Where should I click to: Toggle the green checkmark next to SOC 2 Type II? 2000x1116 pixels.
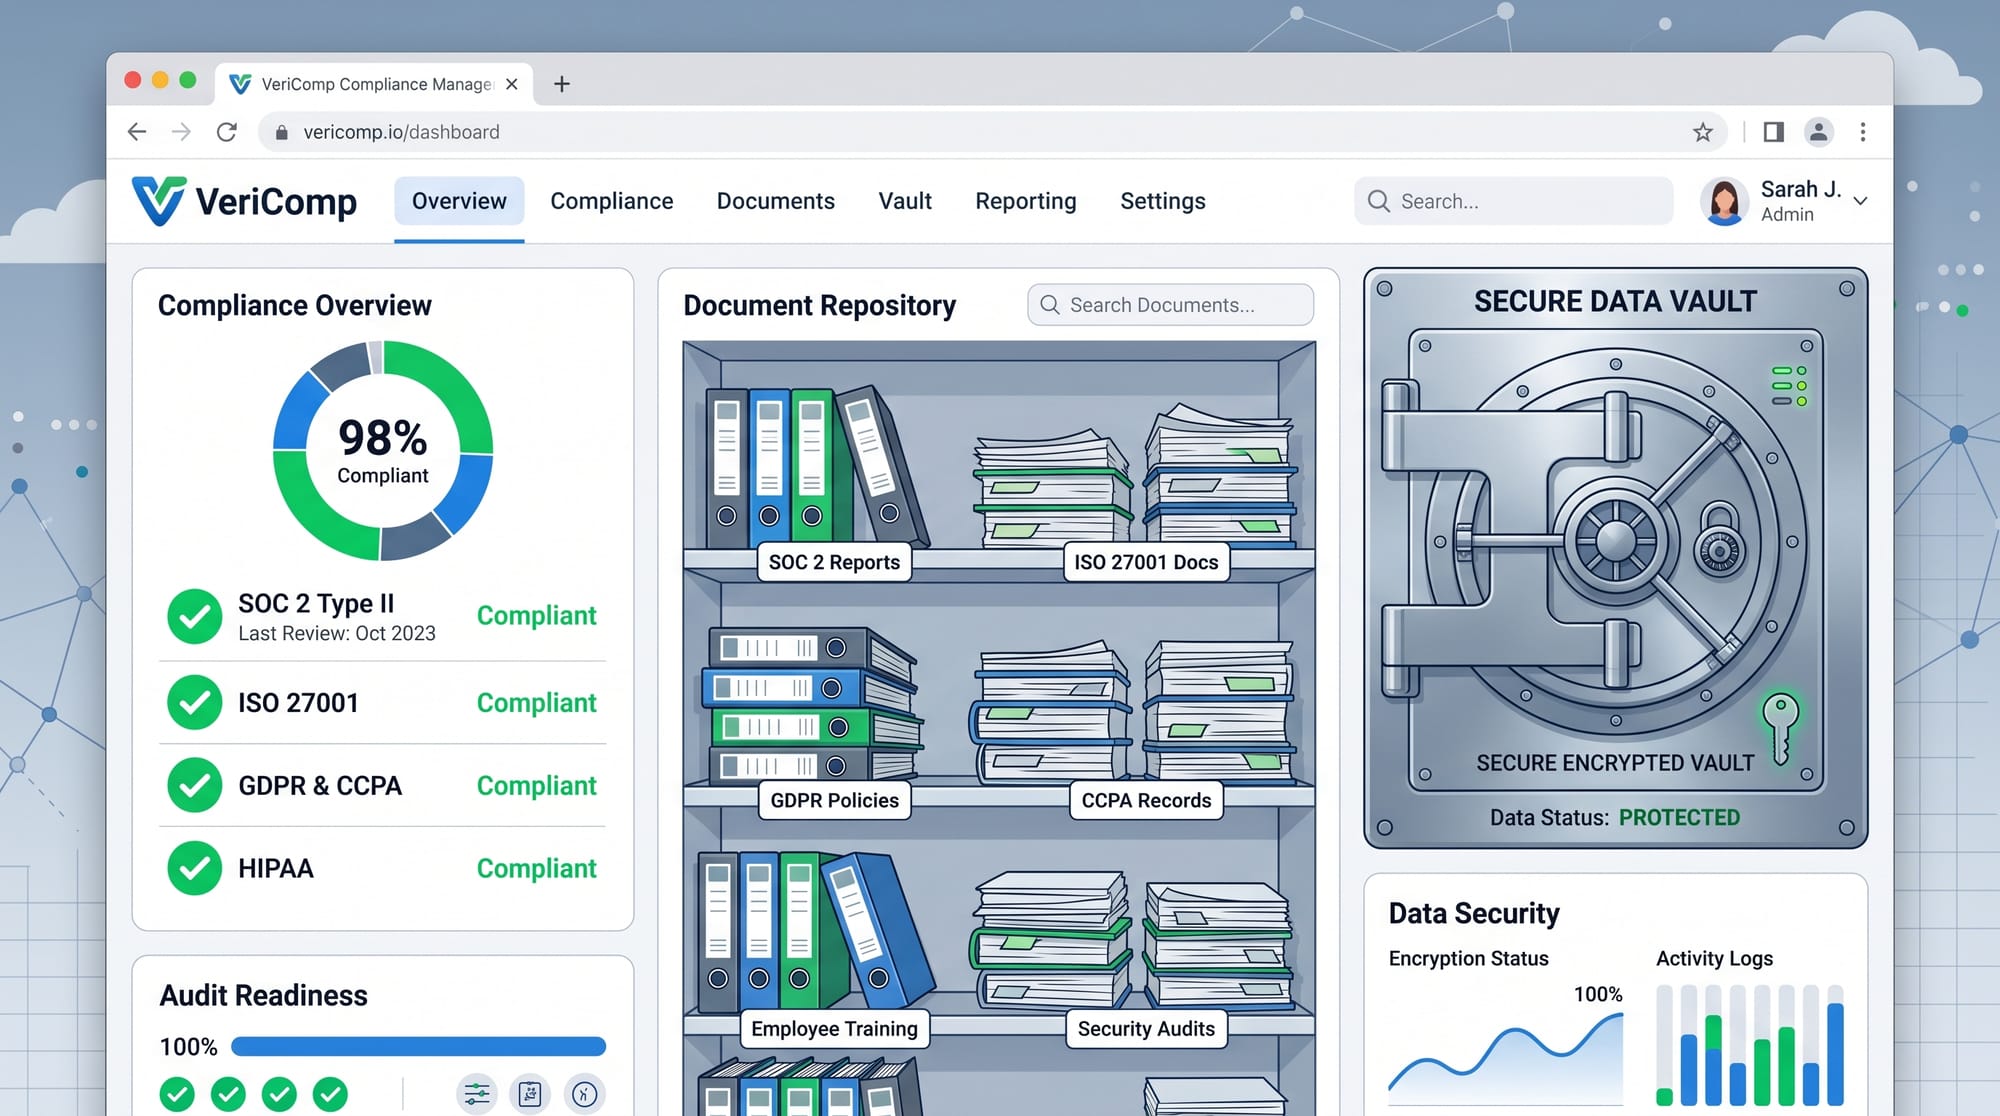click(x=194, y=616)
